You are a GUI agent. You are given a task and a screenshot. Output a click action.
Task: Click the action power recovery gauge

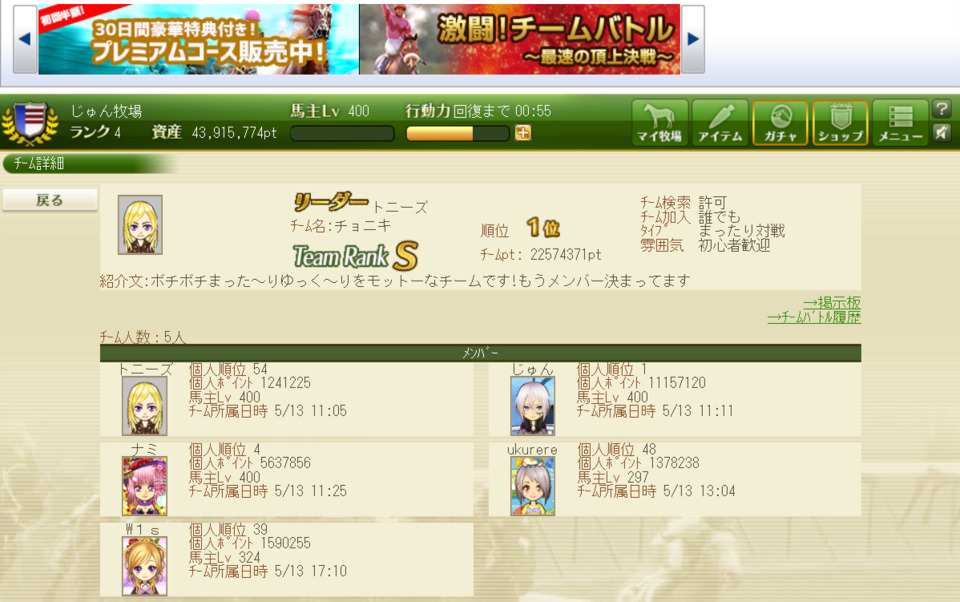pyautogui.click(x=458, y=133)
